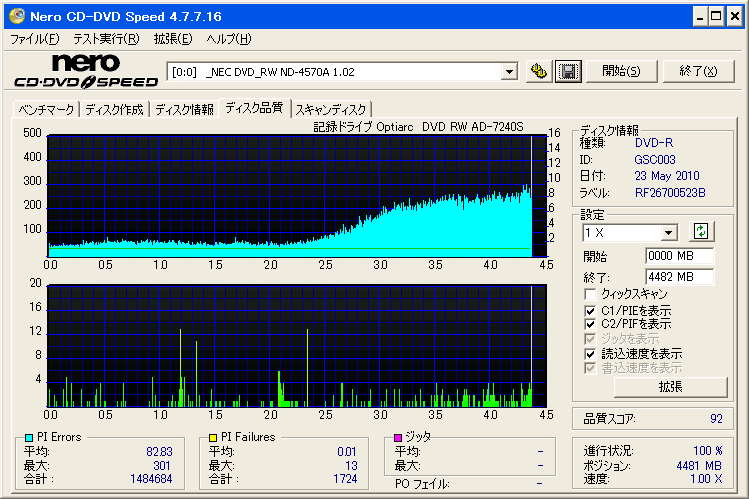
Task: Switch to the ディスク作成 tab
Action: point(114,109)
